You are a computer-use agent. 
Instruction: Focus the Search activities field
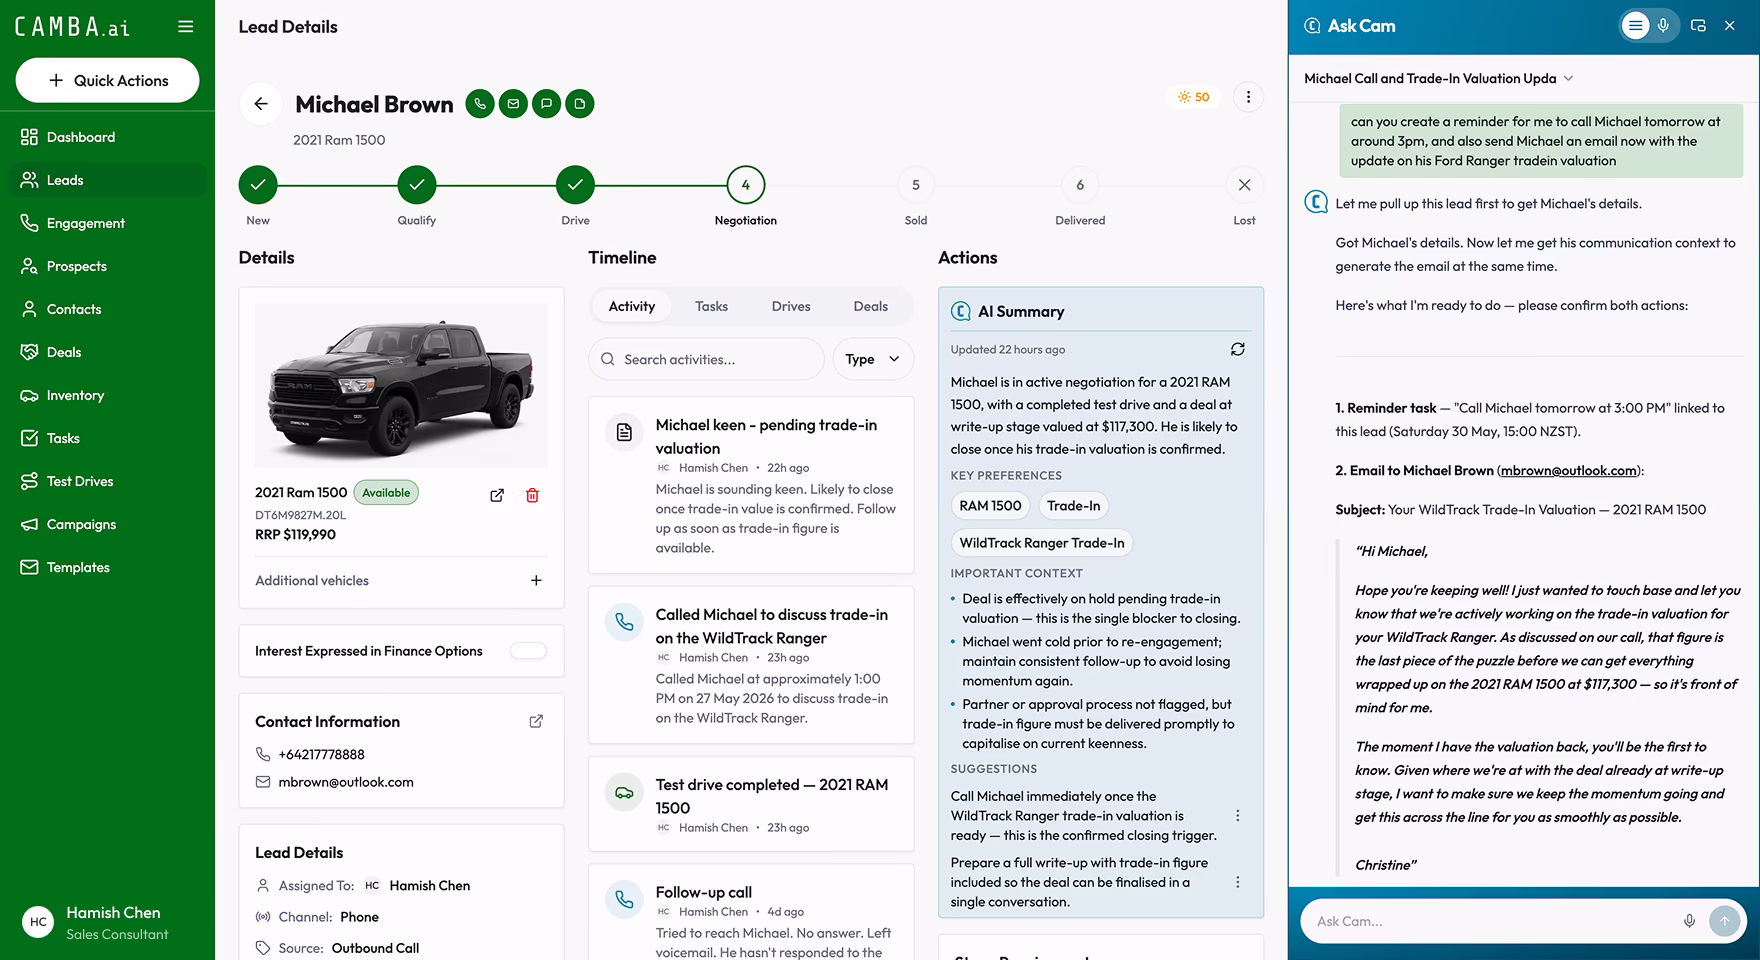706,359
